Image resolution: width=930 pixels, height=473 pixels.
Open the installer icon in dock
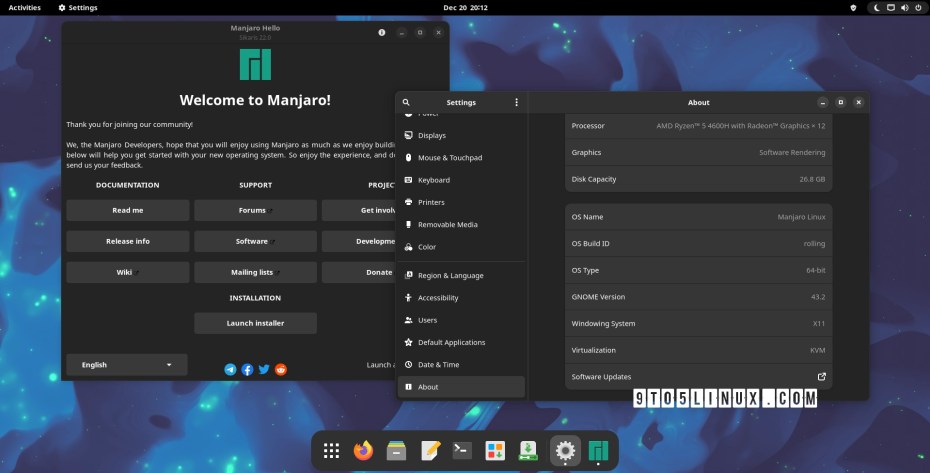tap(528, 450)
